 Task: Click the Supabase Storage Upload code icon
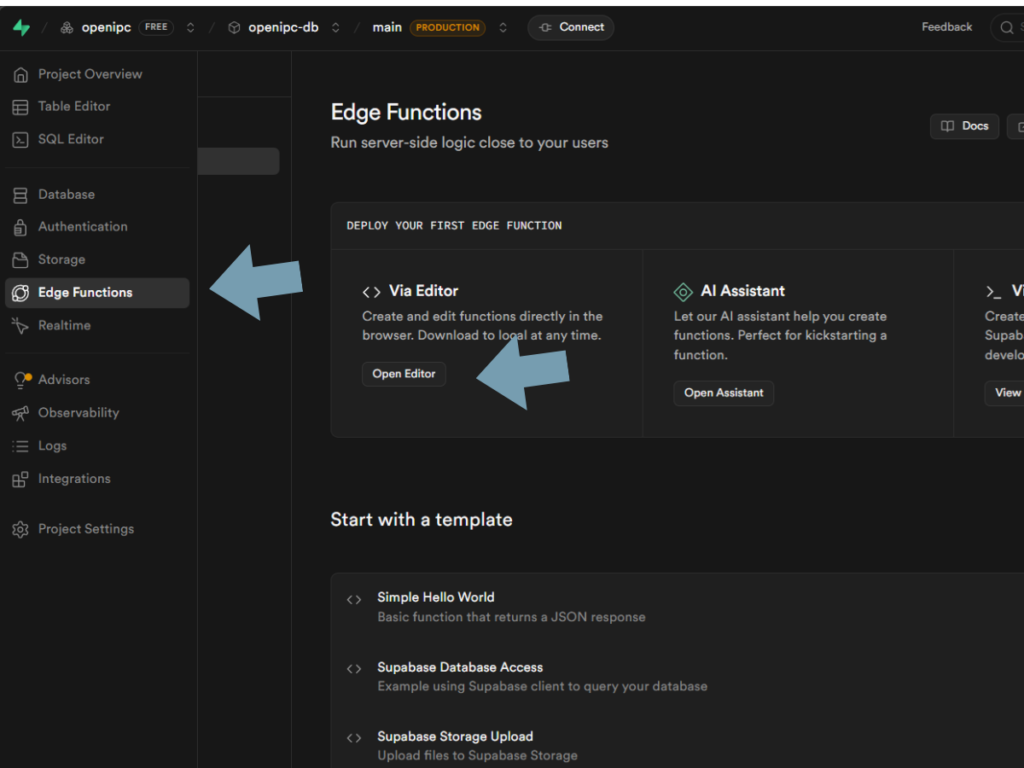click(x=354, y=738)
